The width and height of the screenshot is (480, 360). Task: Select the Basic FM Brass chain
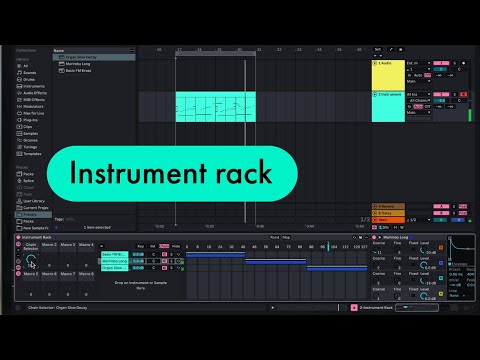pos(114,254)
